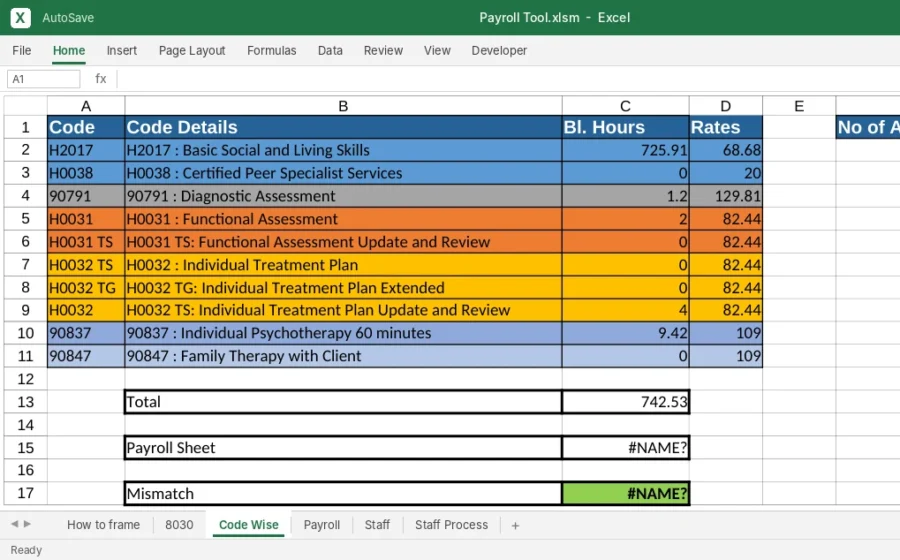
Task: Switch to the How to frame sheet
Action: point(103,525)
